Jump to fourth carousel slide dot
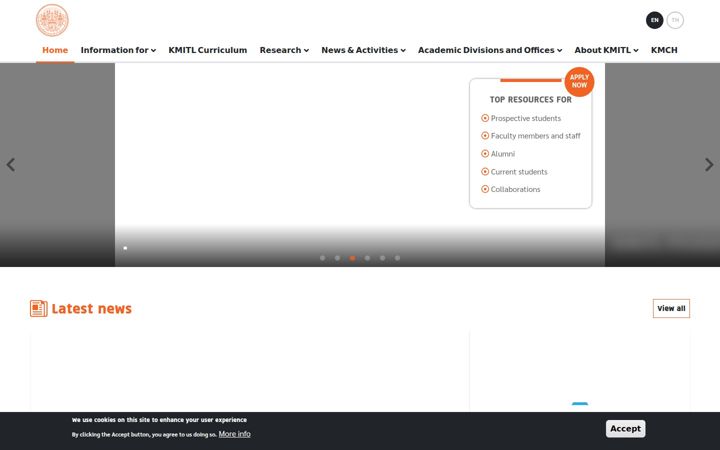This screenshot has width=720, height=450. (x=367, y=258)
